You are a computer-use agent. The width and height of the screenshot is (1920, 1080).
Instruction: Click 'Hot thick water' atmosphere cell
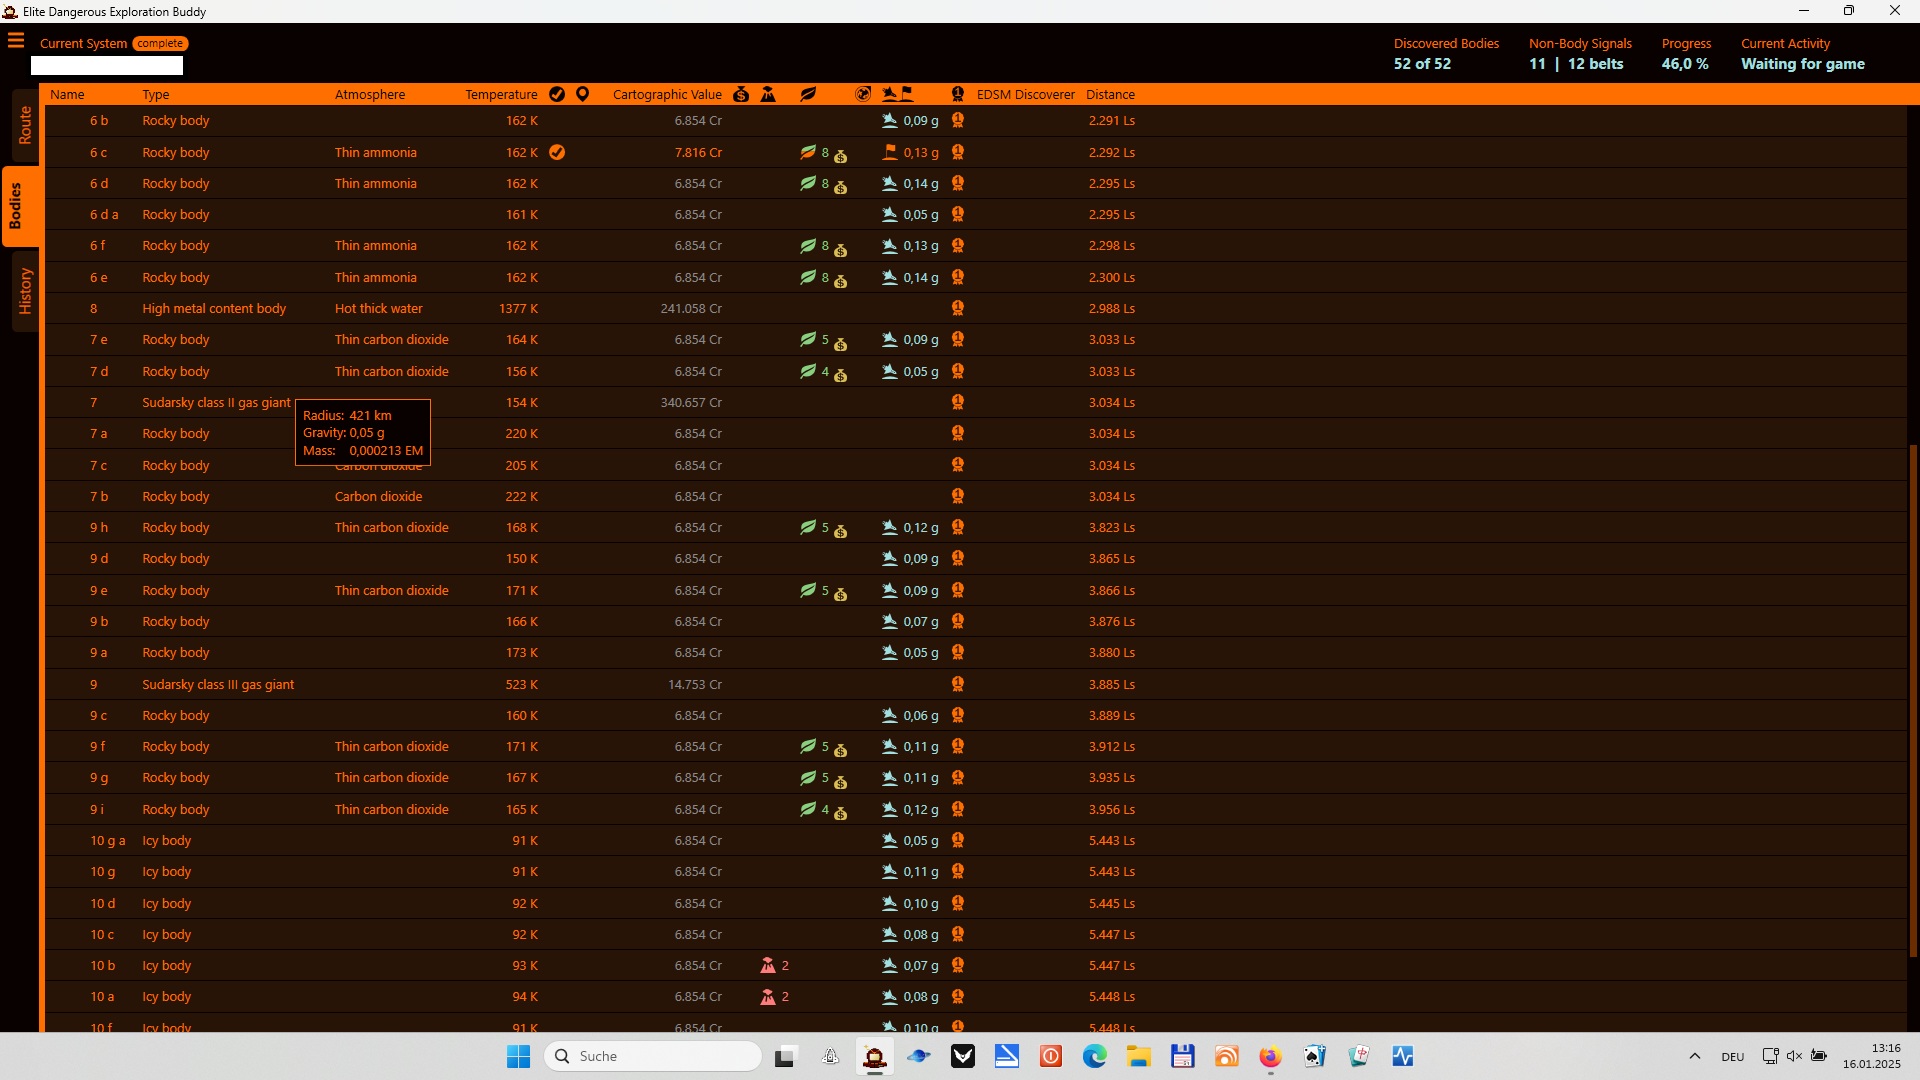[379, 308]
